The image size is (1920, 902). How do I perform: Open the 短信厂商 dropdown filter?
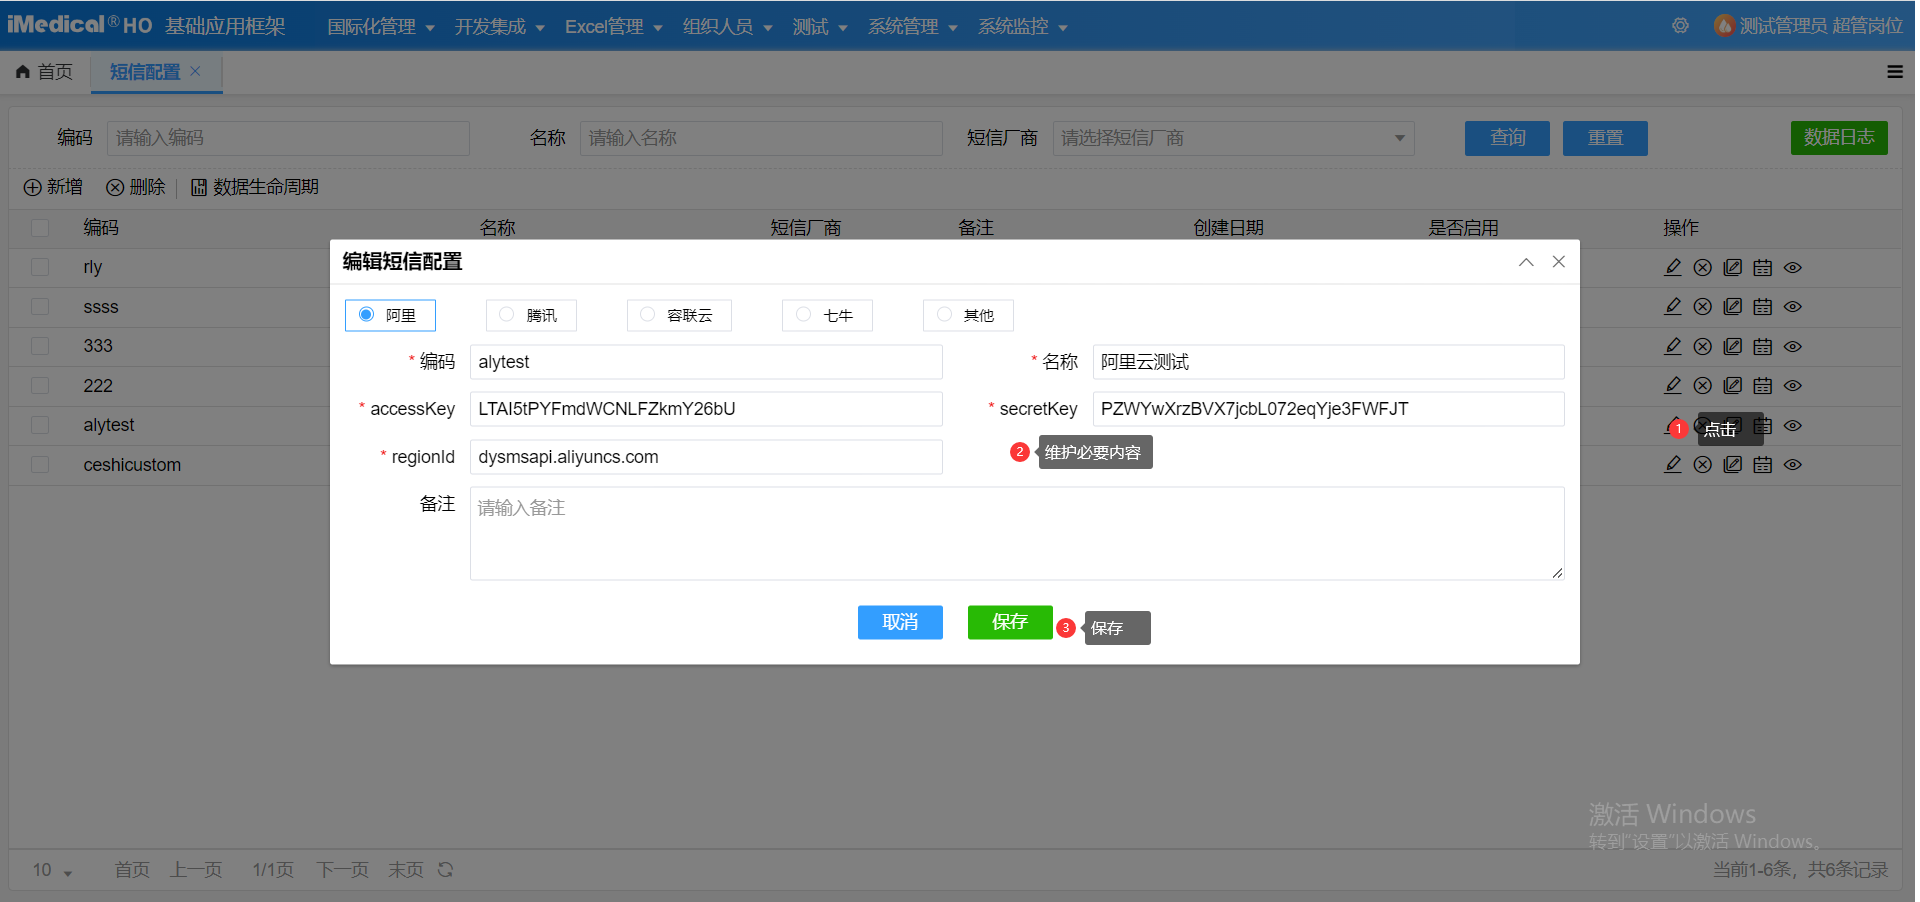coord(1233,138)
